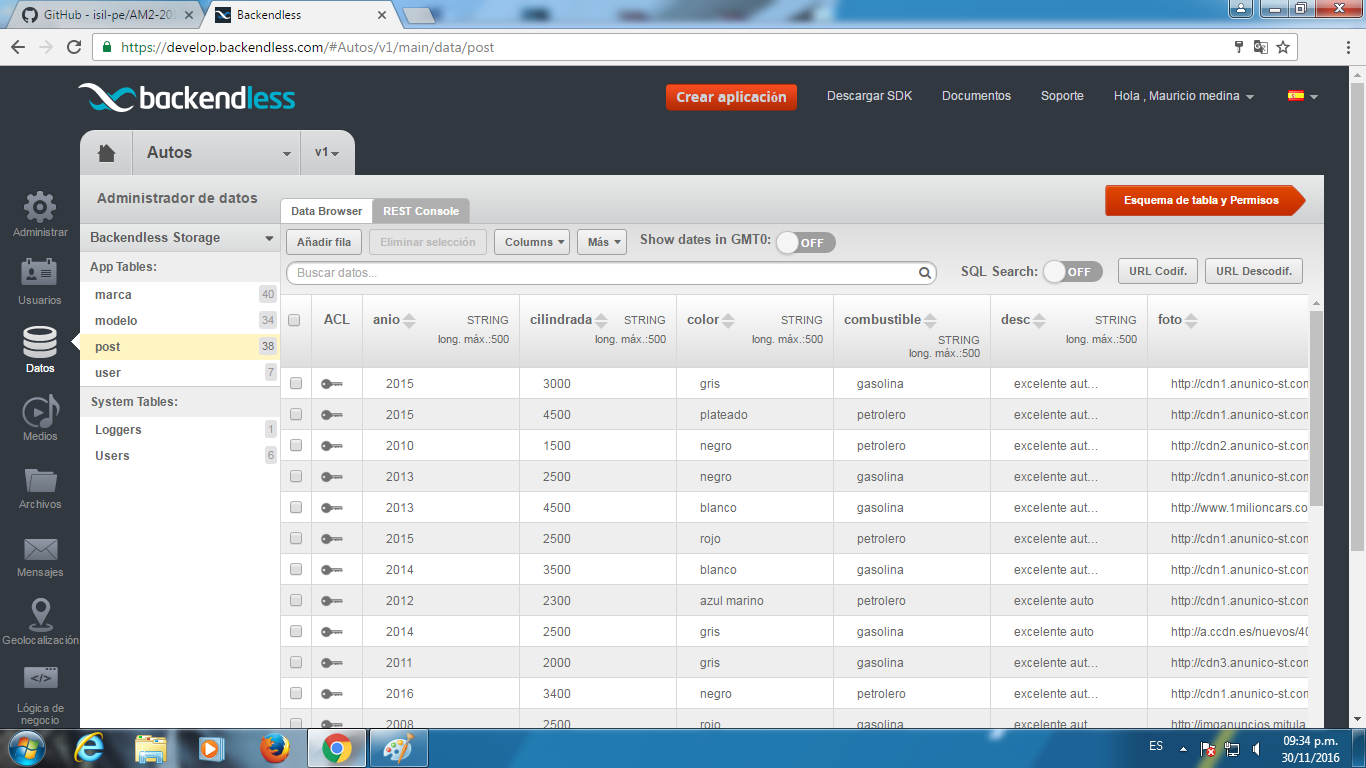Open the Autos application dropdown

(x=217, y=153)
